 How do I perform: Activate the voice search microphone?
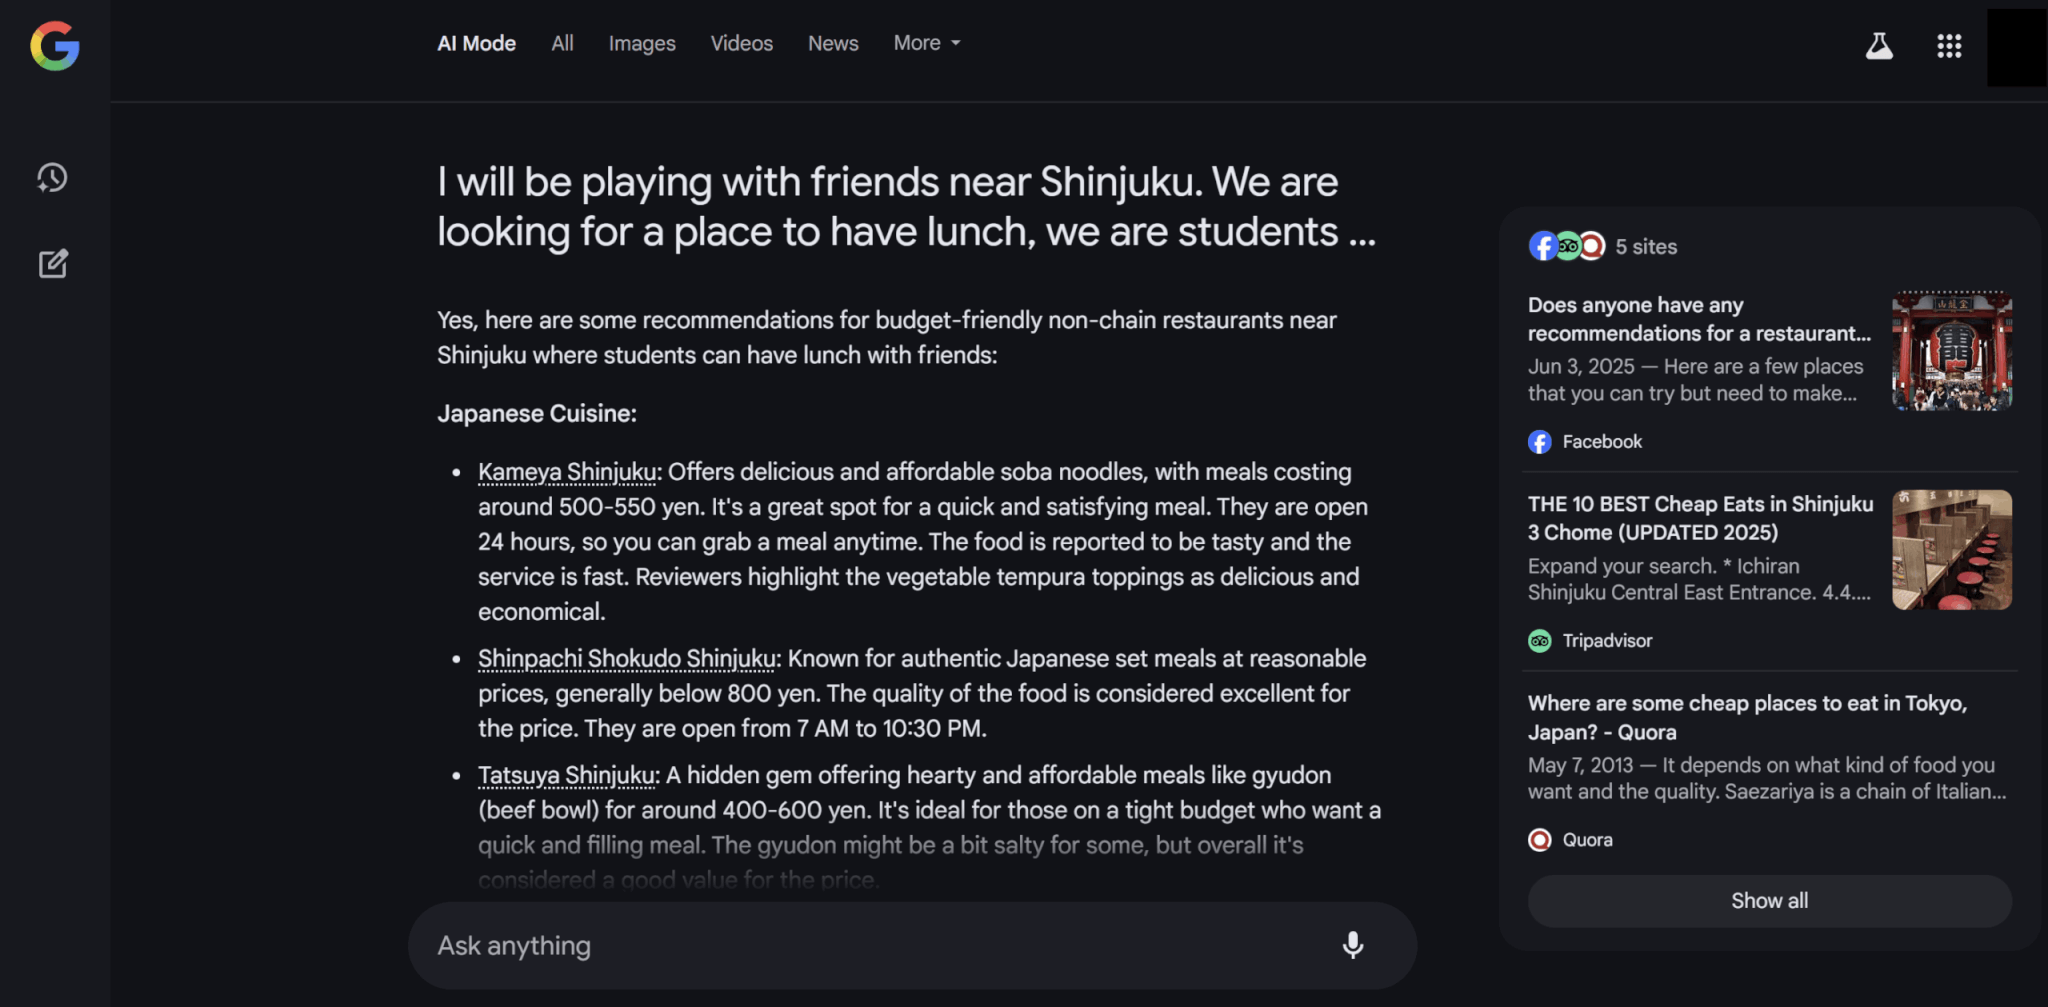click(1352, 945)
